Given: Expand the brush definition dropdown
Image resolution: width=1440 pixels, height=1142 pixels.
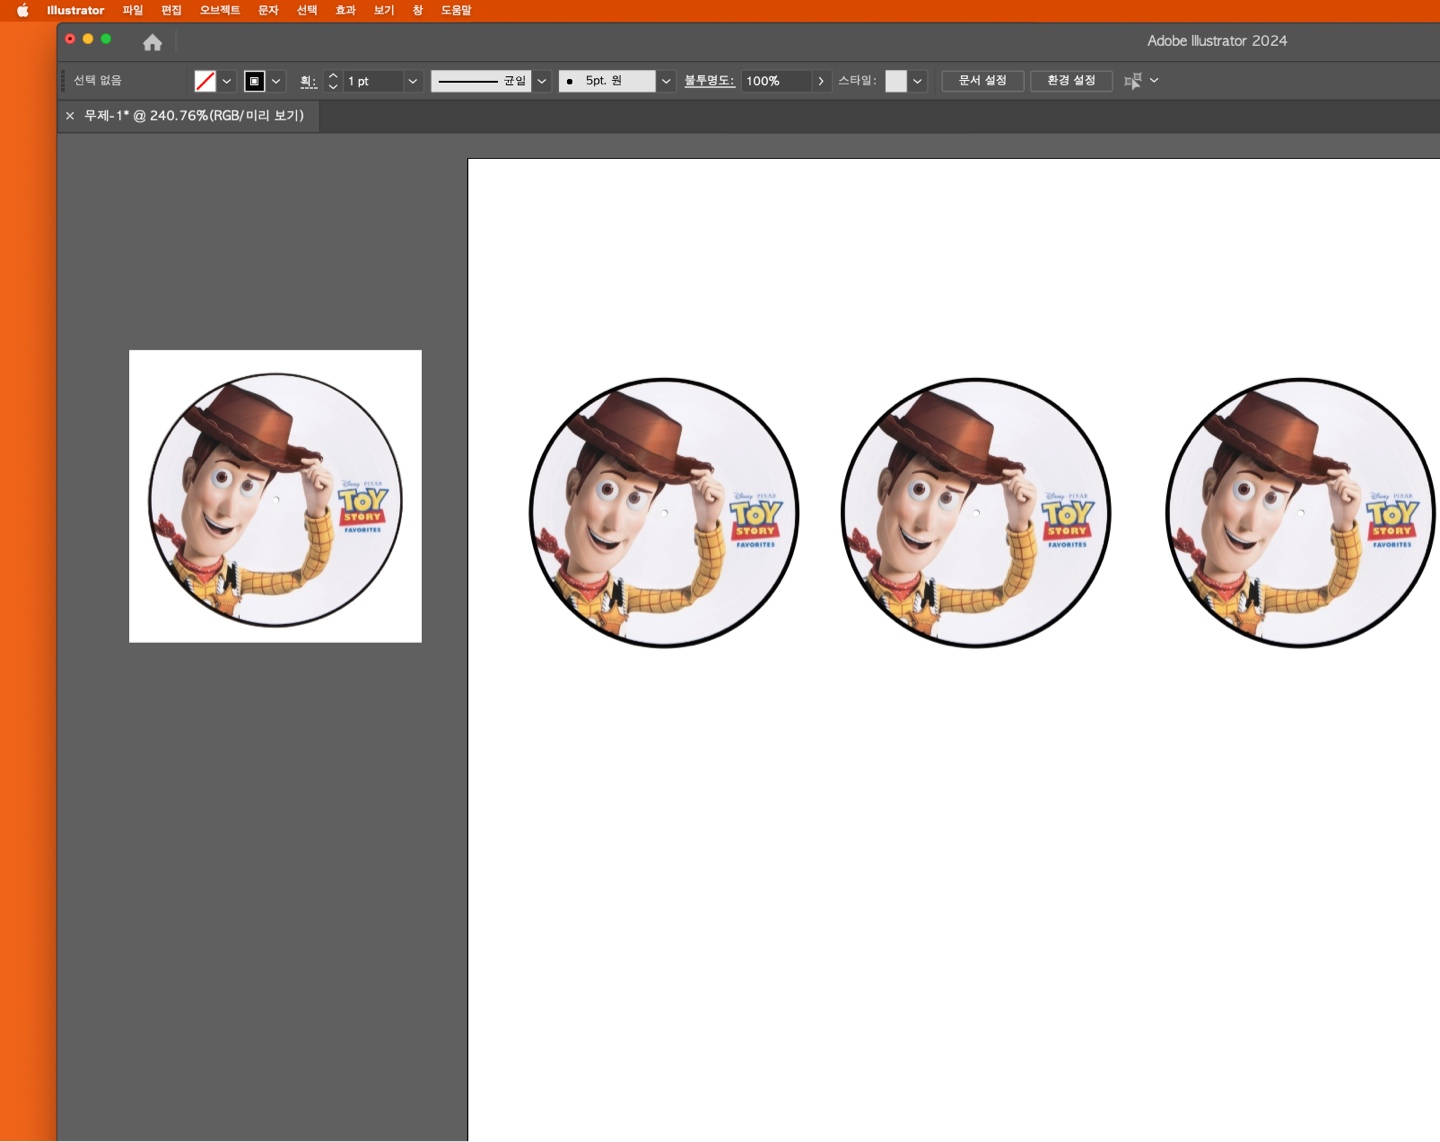Looking at the screenshot, I should (x=666, y=81).
